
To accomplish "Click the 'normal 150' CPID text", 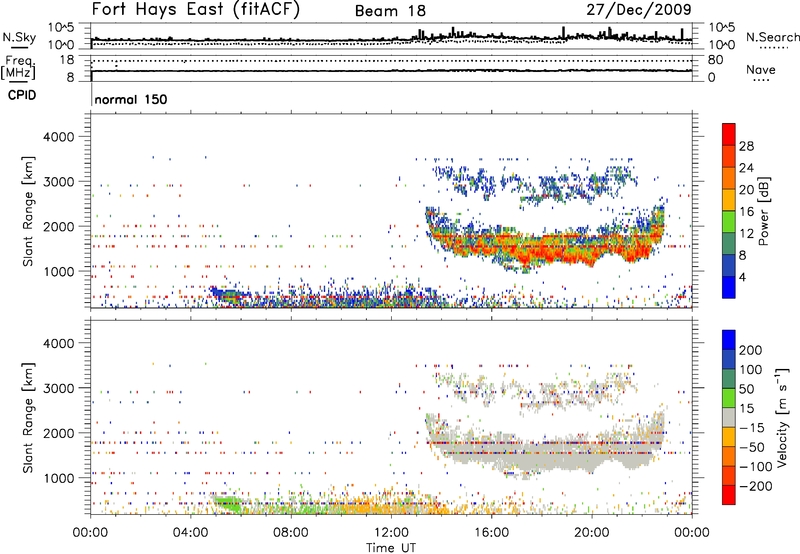I will point(131,99).
